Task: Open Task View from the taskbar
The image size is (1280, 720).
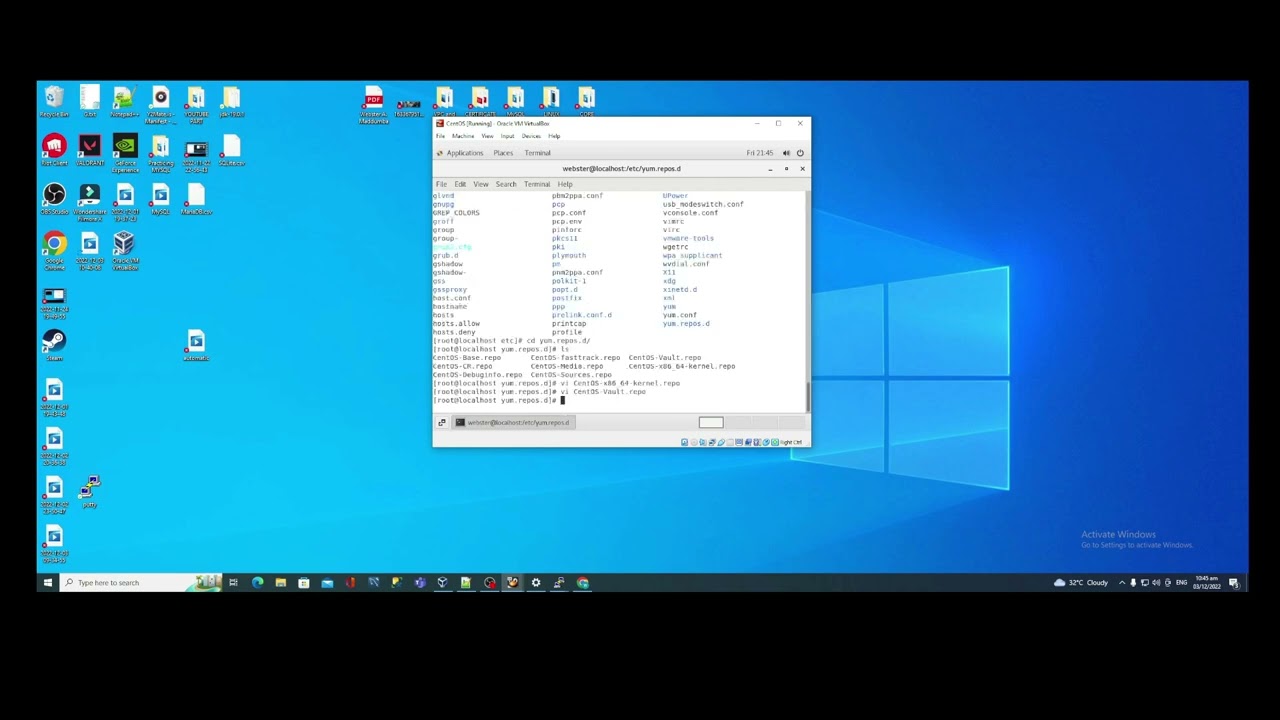Action: (x=233, y=582)
